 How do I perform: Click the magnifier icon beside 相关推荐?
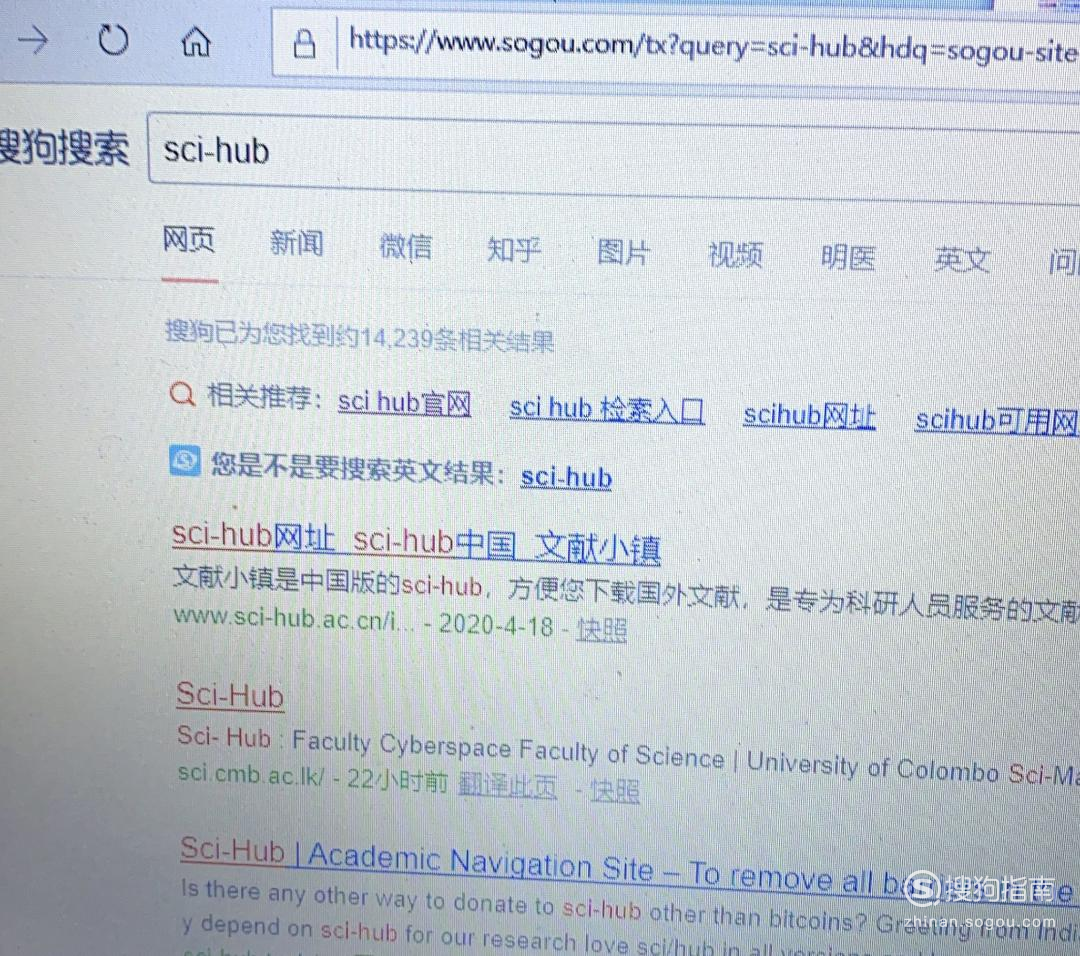[181, 395]
